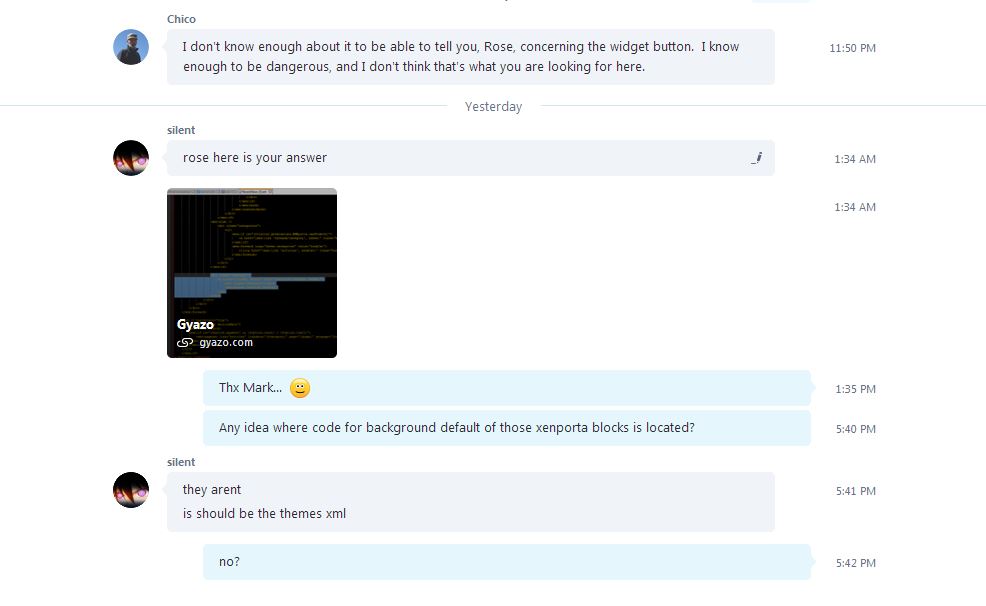Viewport: 986px width, 606px height.
Task: Click the 1:35 PM timestamp
Action: click(855, 389)
